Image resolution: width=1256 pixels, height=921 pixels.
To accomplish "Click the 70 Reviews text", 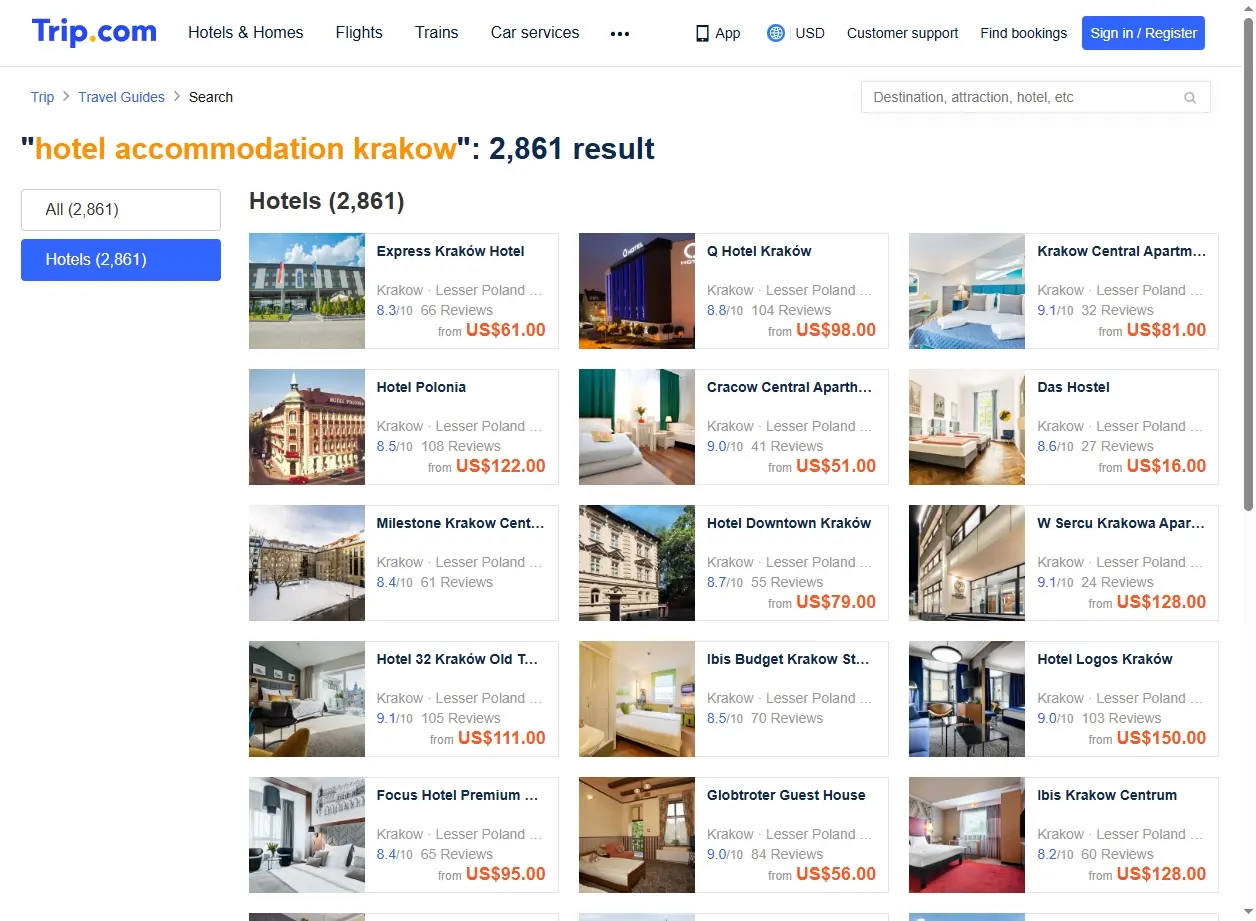I will [787, 718].
